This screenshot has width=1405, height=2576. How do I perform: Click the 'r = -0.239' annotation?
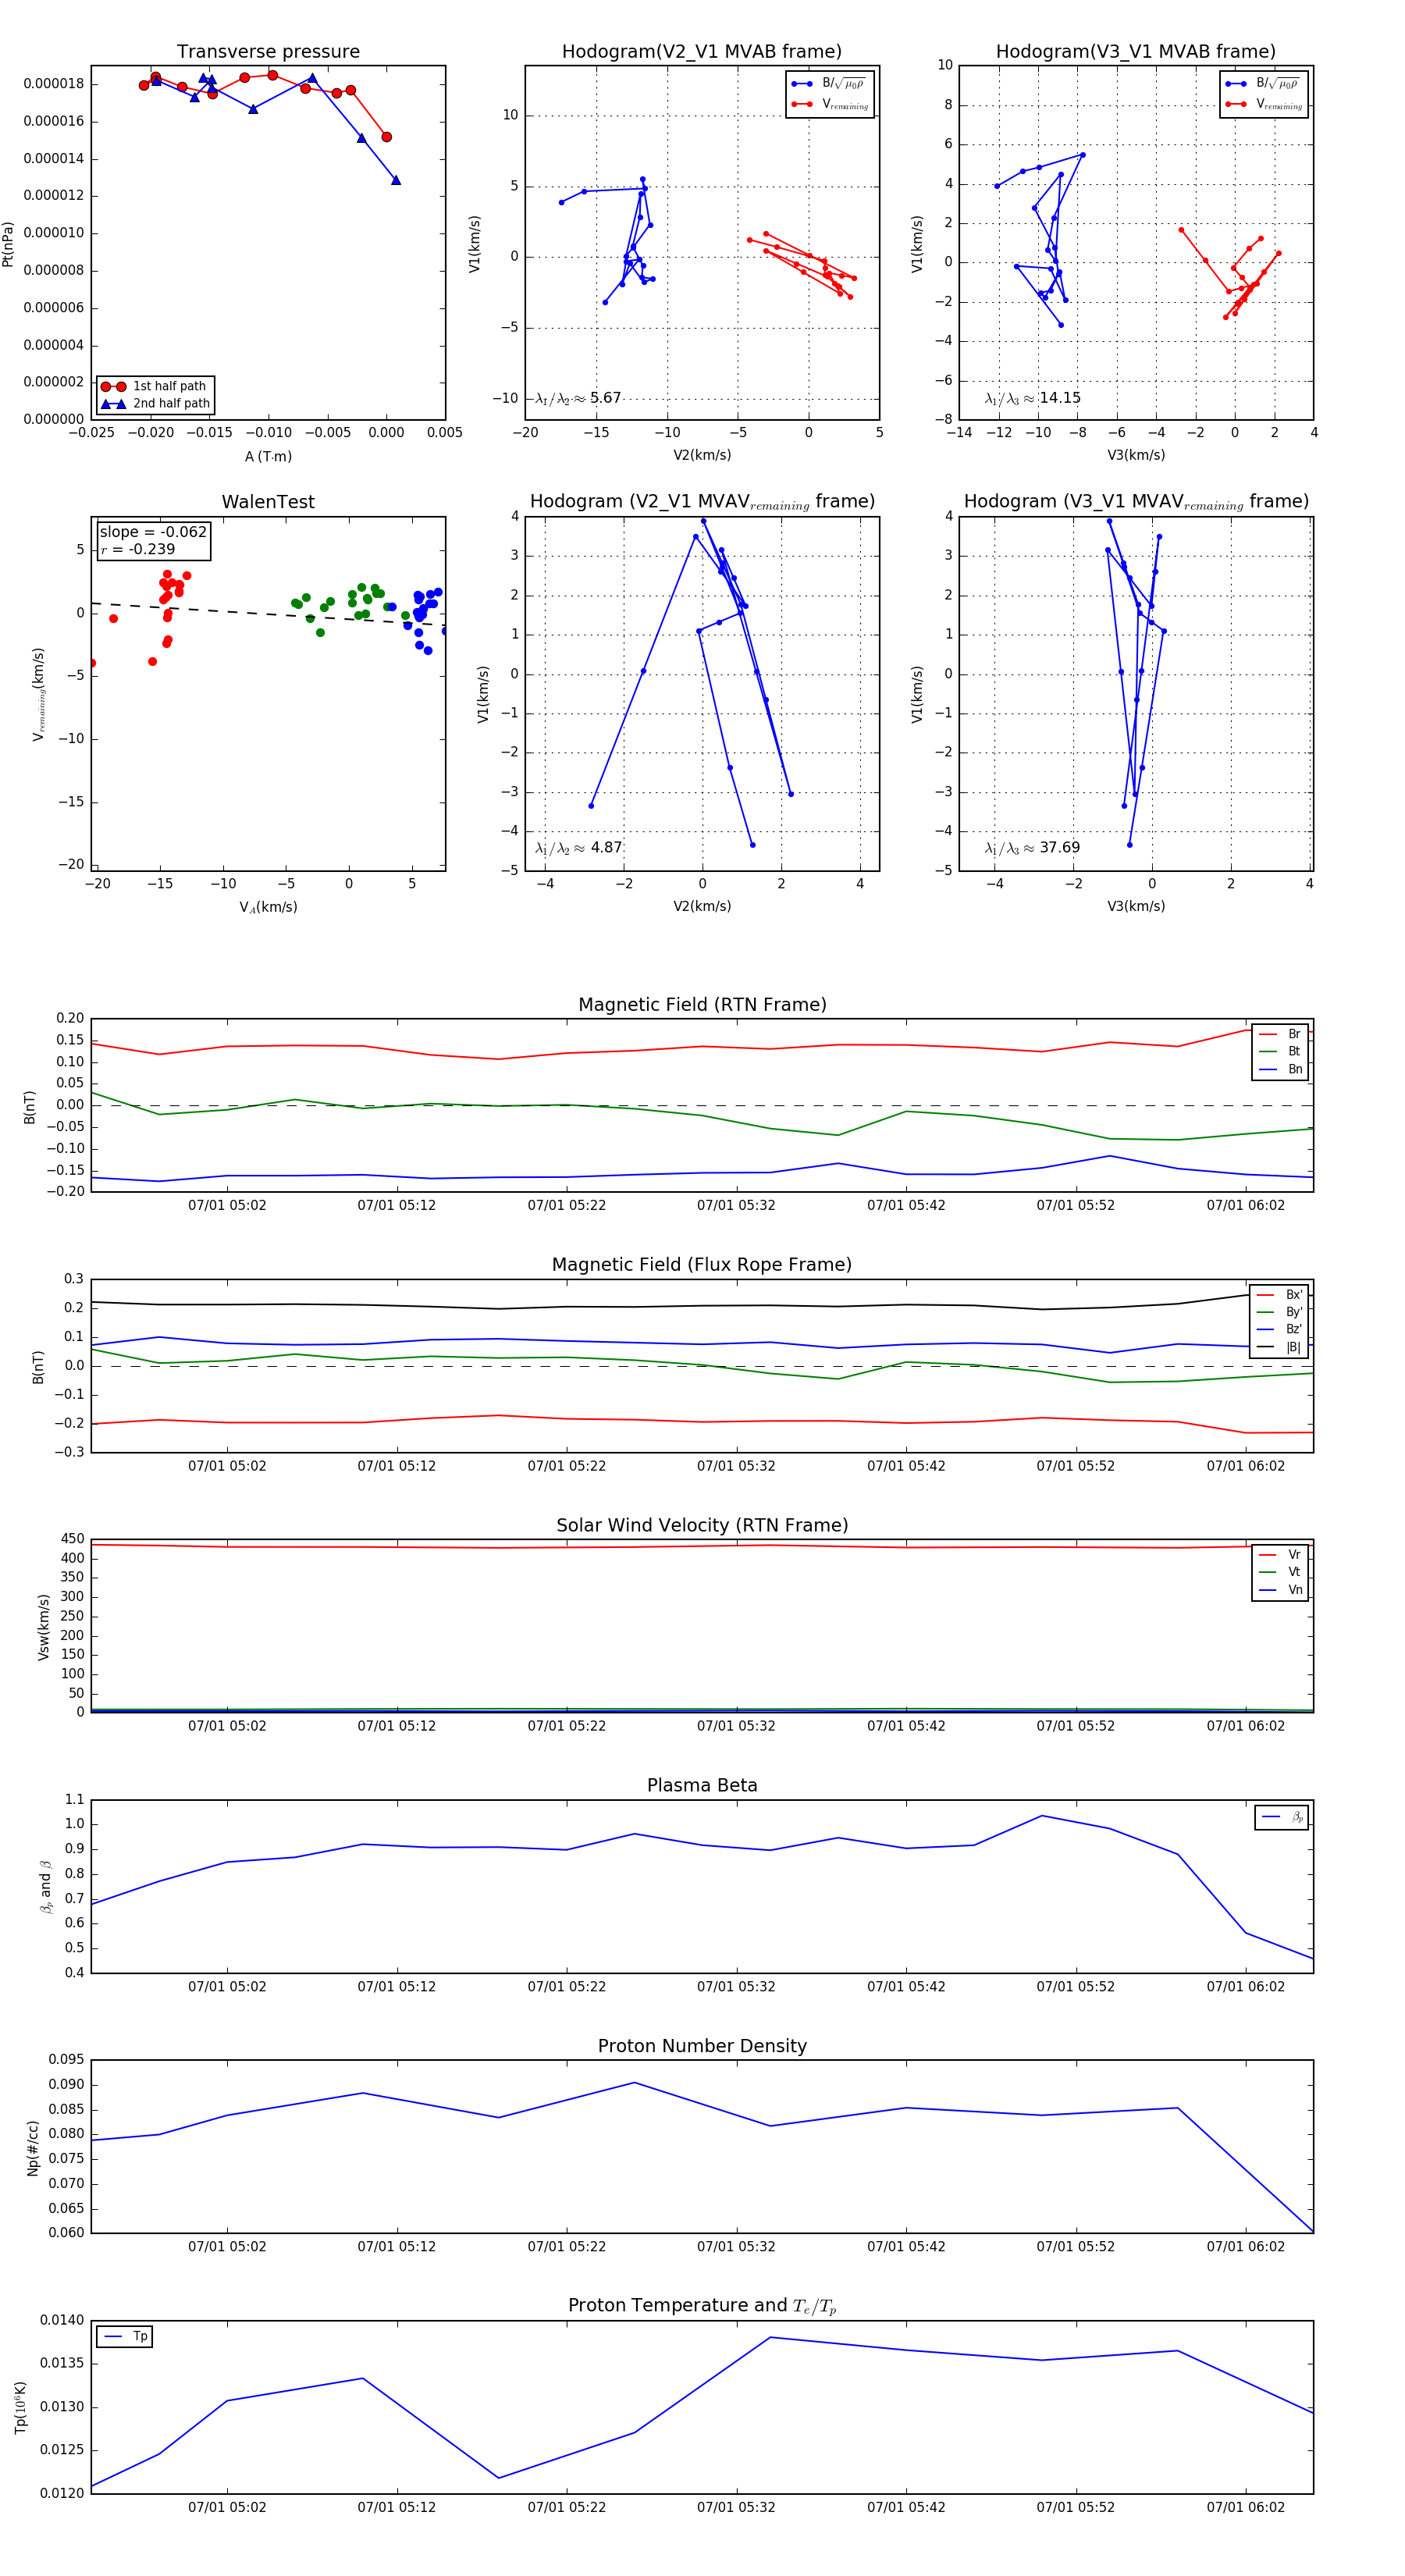tap(138, 549)
